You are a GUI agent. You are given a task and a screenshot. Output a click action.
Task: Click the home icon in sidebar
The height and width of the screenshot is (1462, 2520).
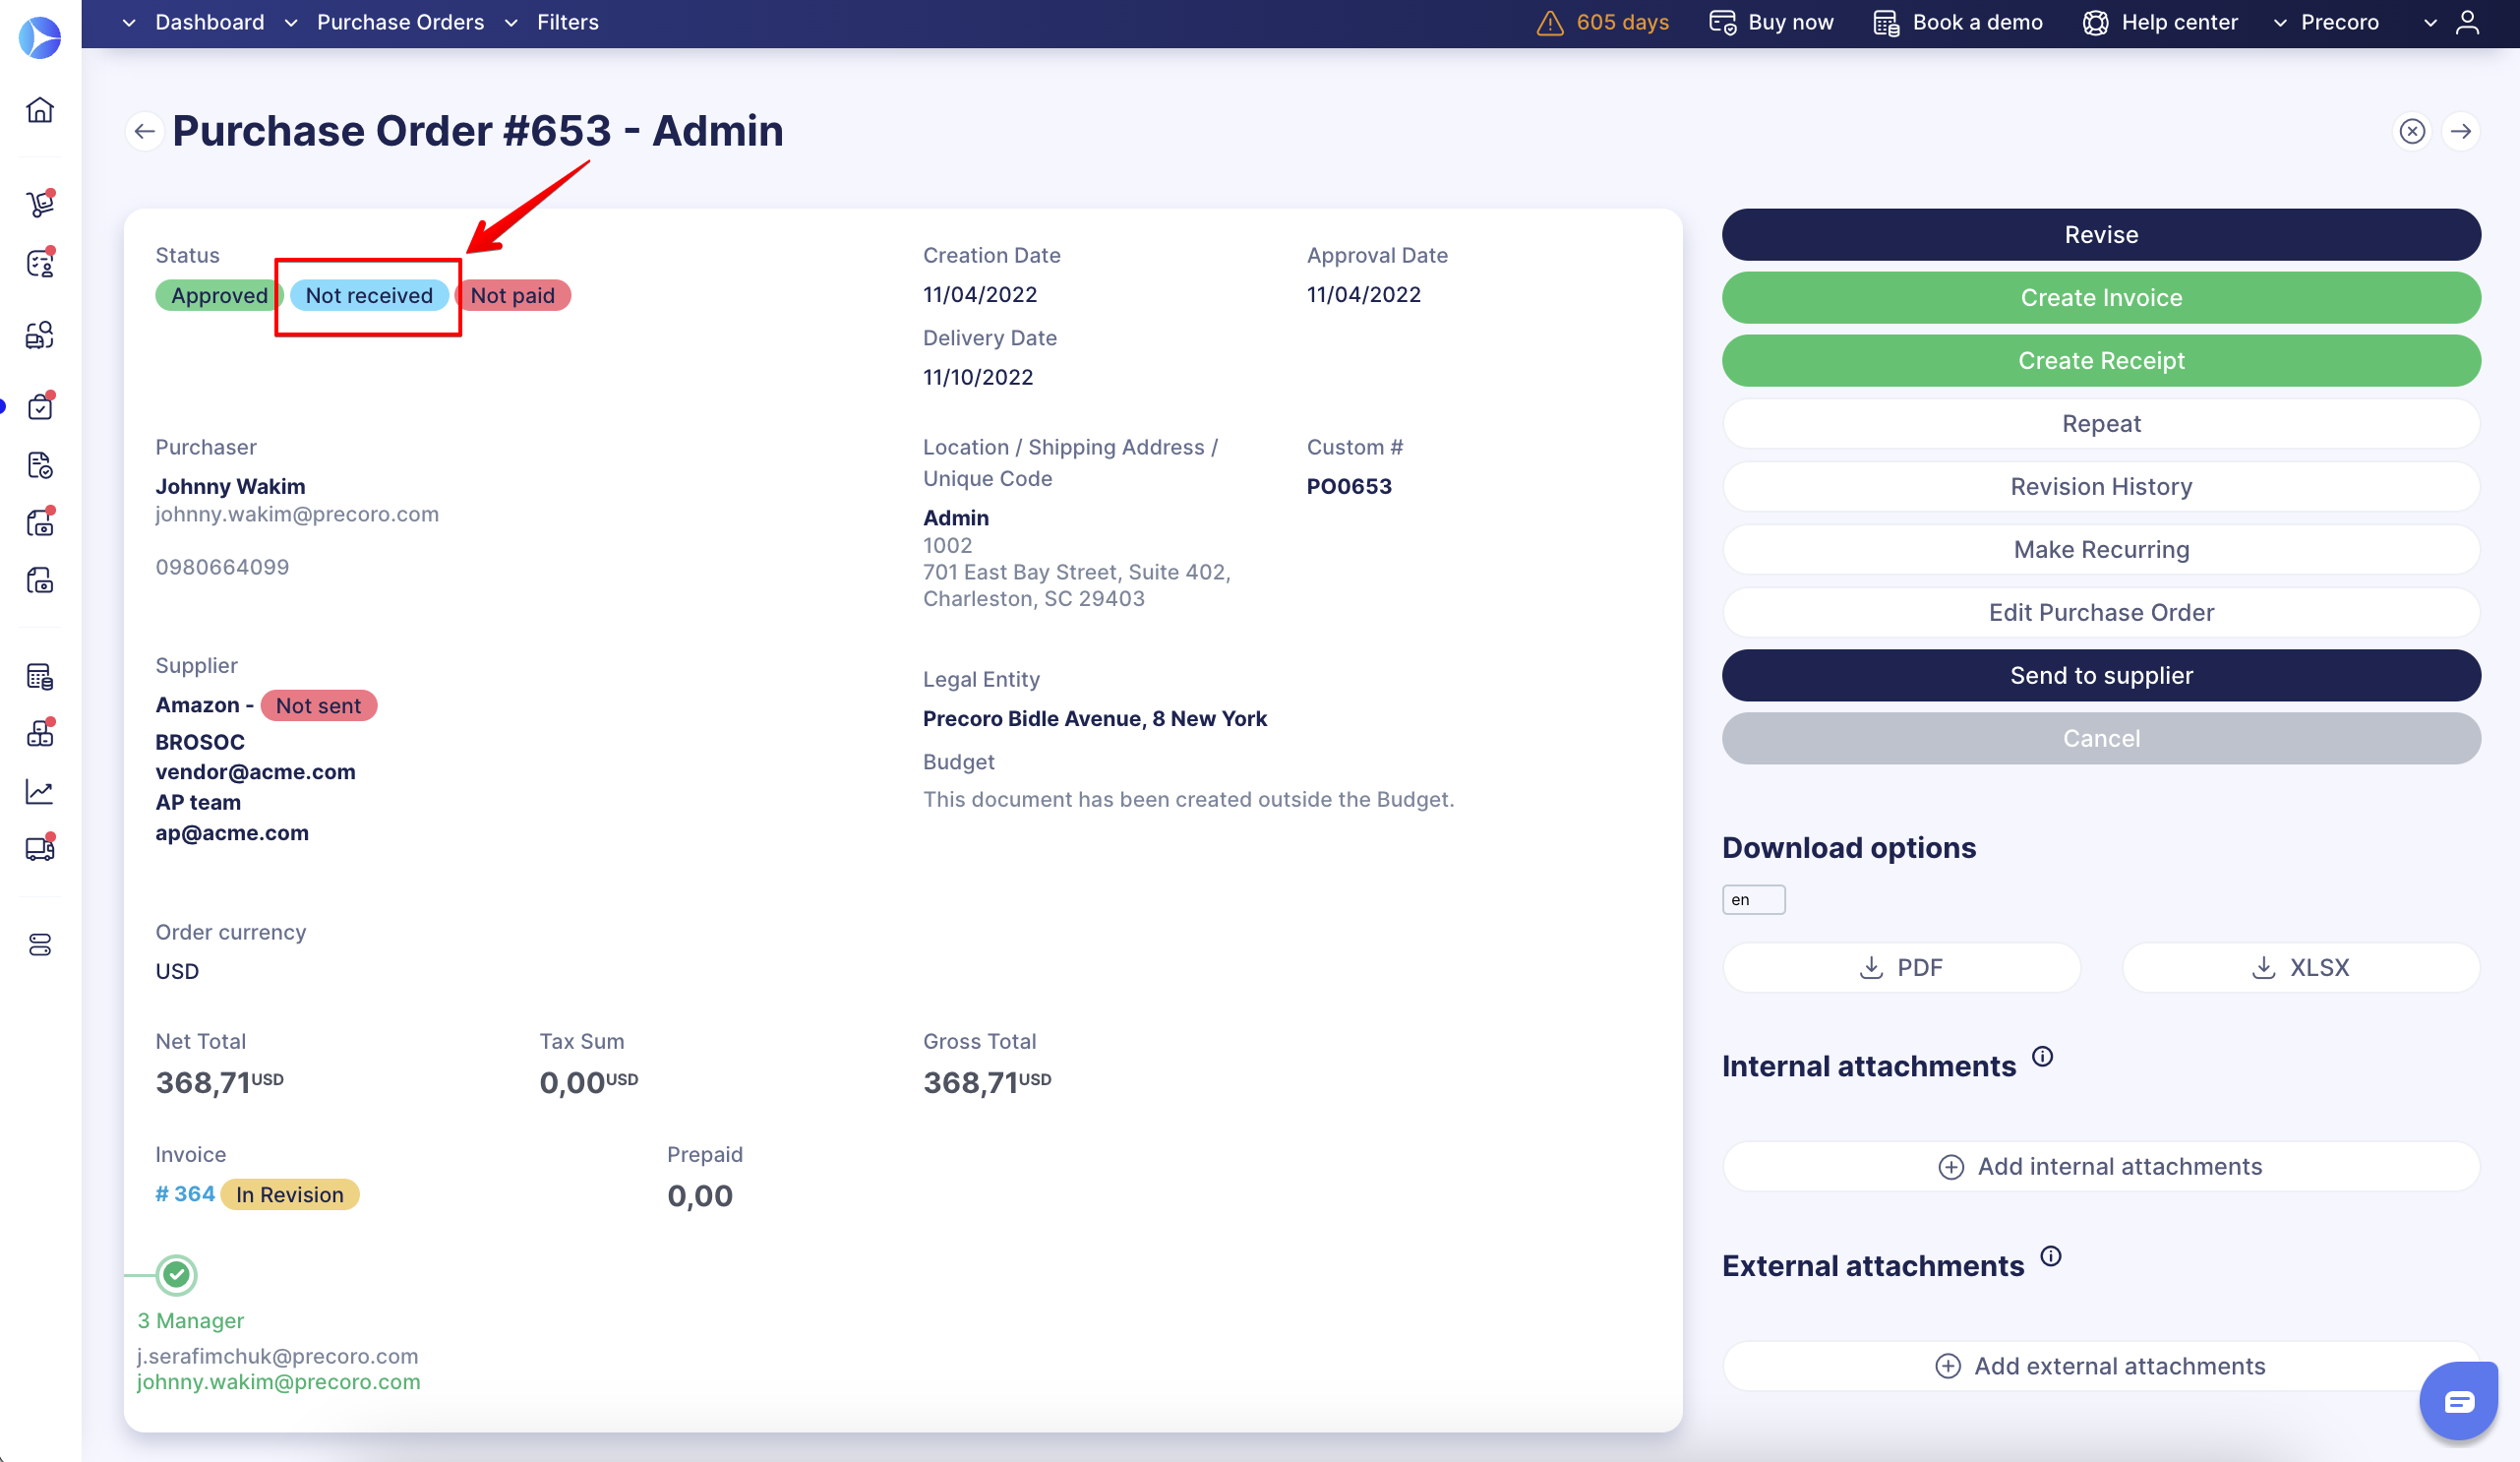(x=40, y=109)
